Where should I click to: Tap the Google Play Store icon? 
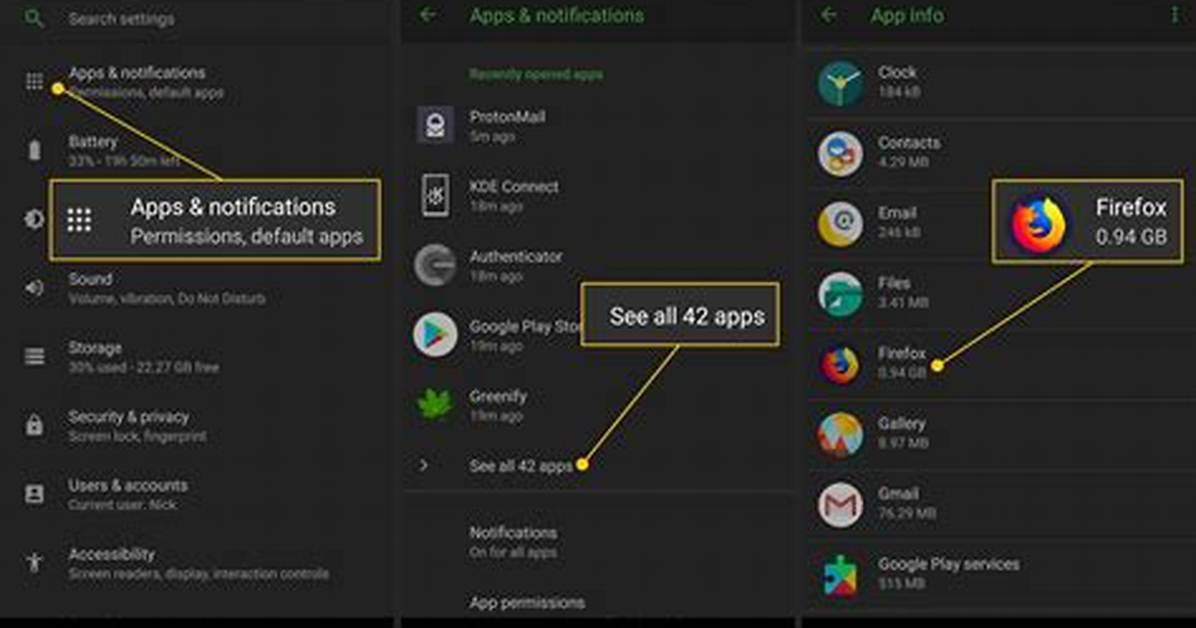(x=436, y=334)
